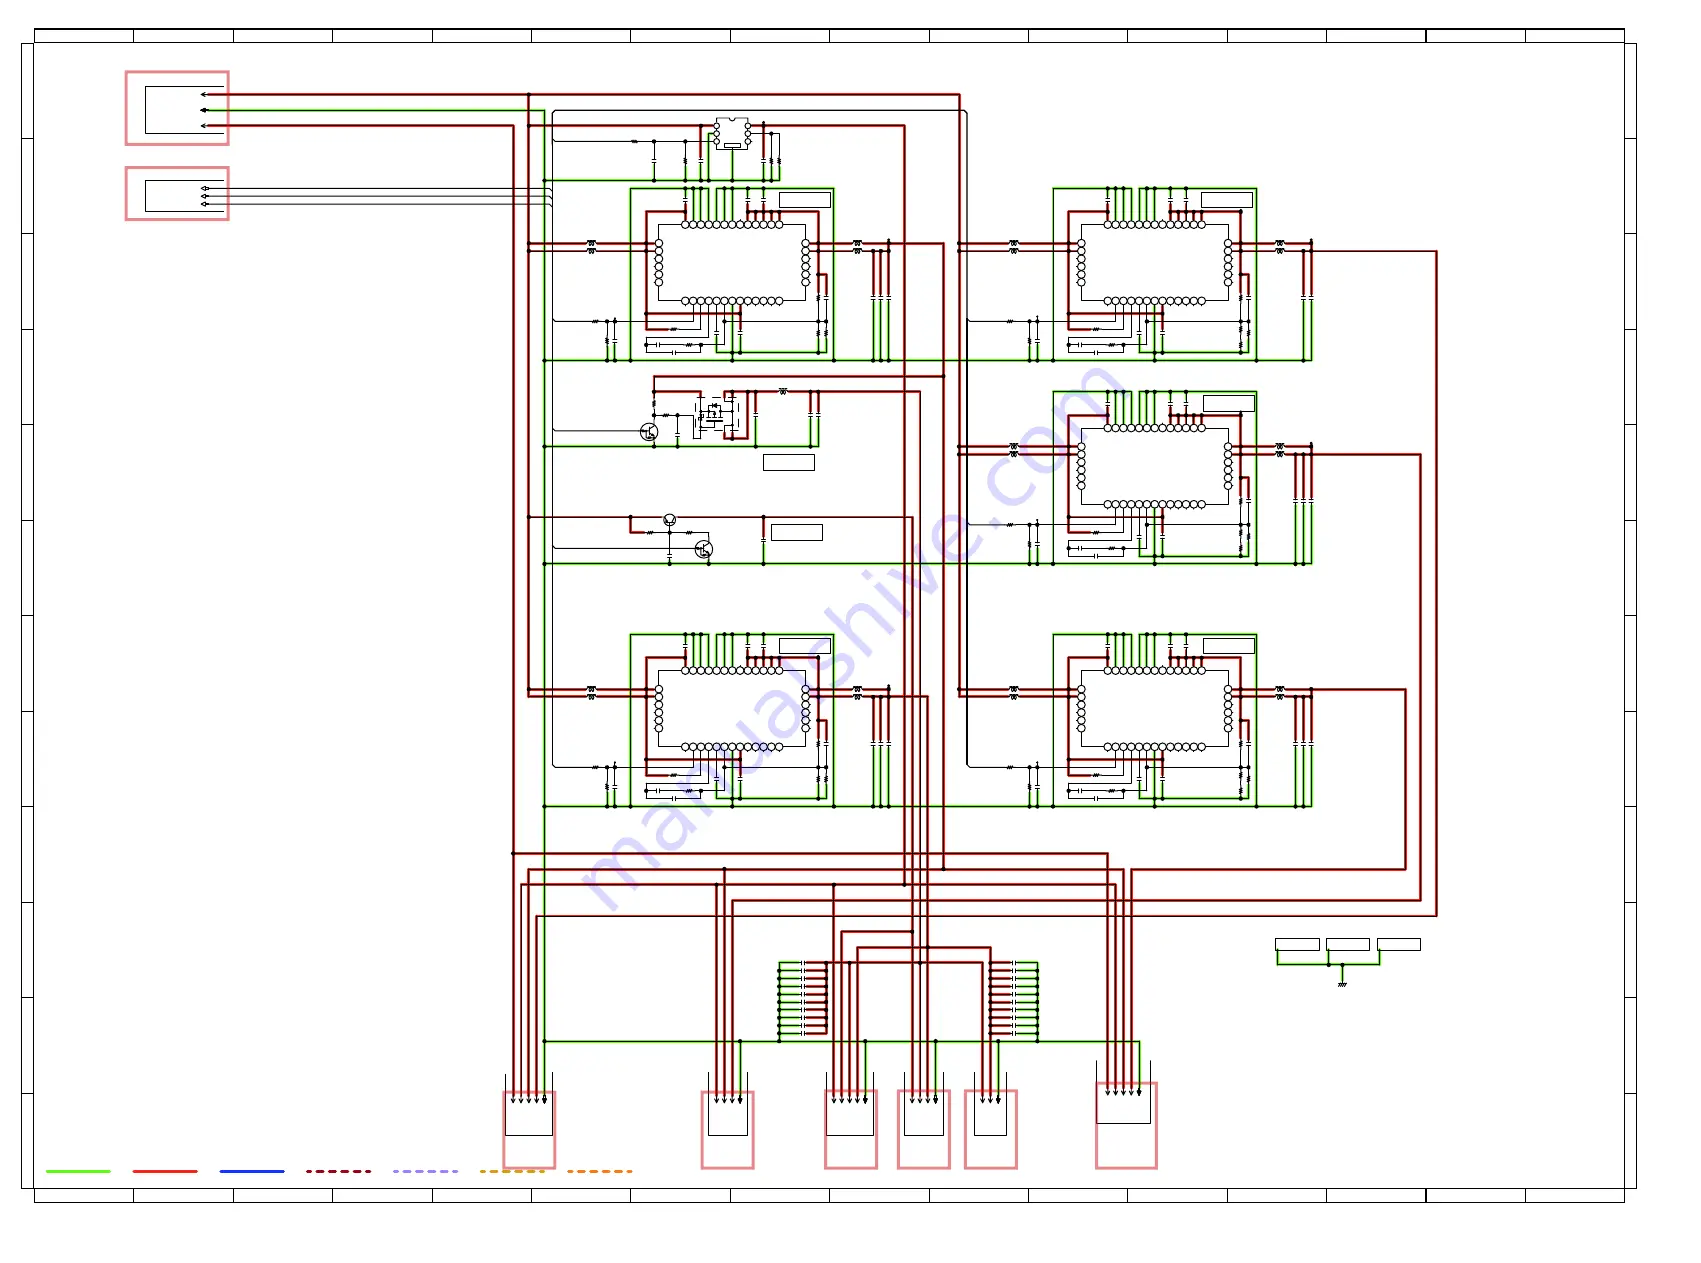Select the small 8-pin IC at the top center
The width and height of the screenshot is (1701, 1263).
(732, 133)
